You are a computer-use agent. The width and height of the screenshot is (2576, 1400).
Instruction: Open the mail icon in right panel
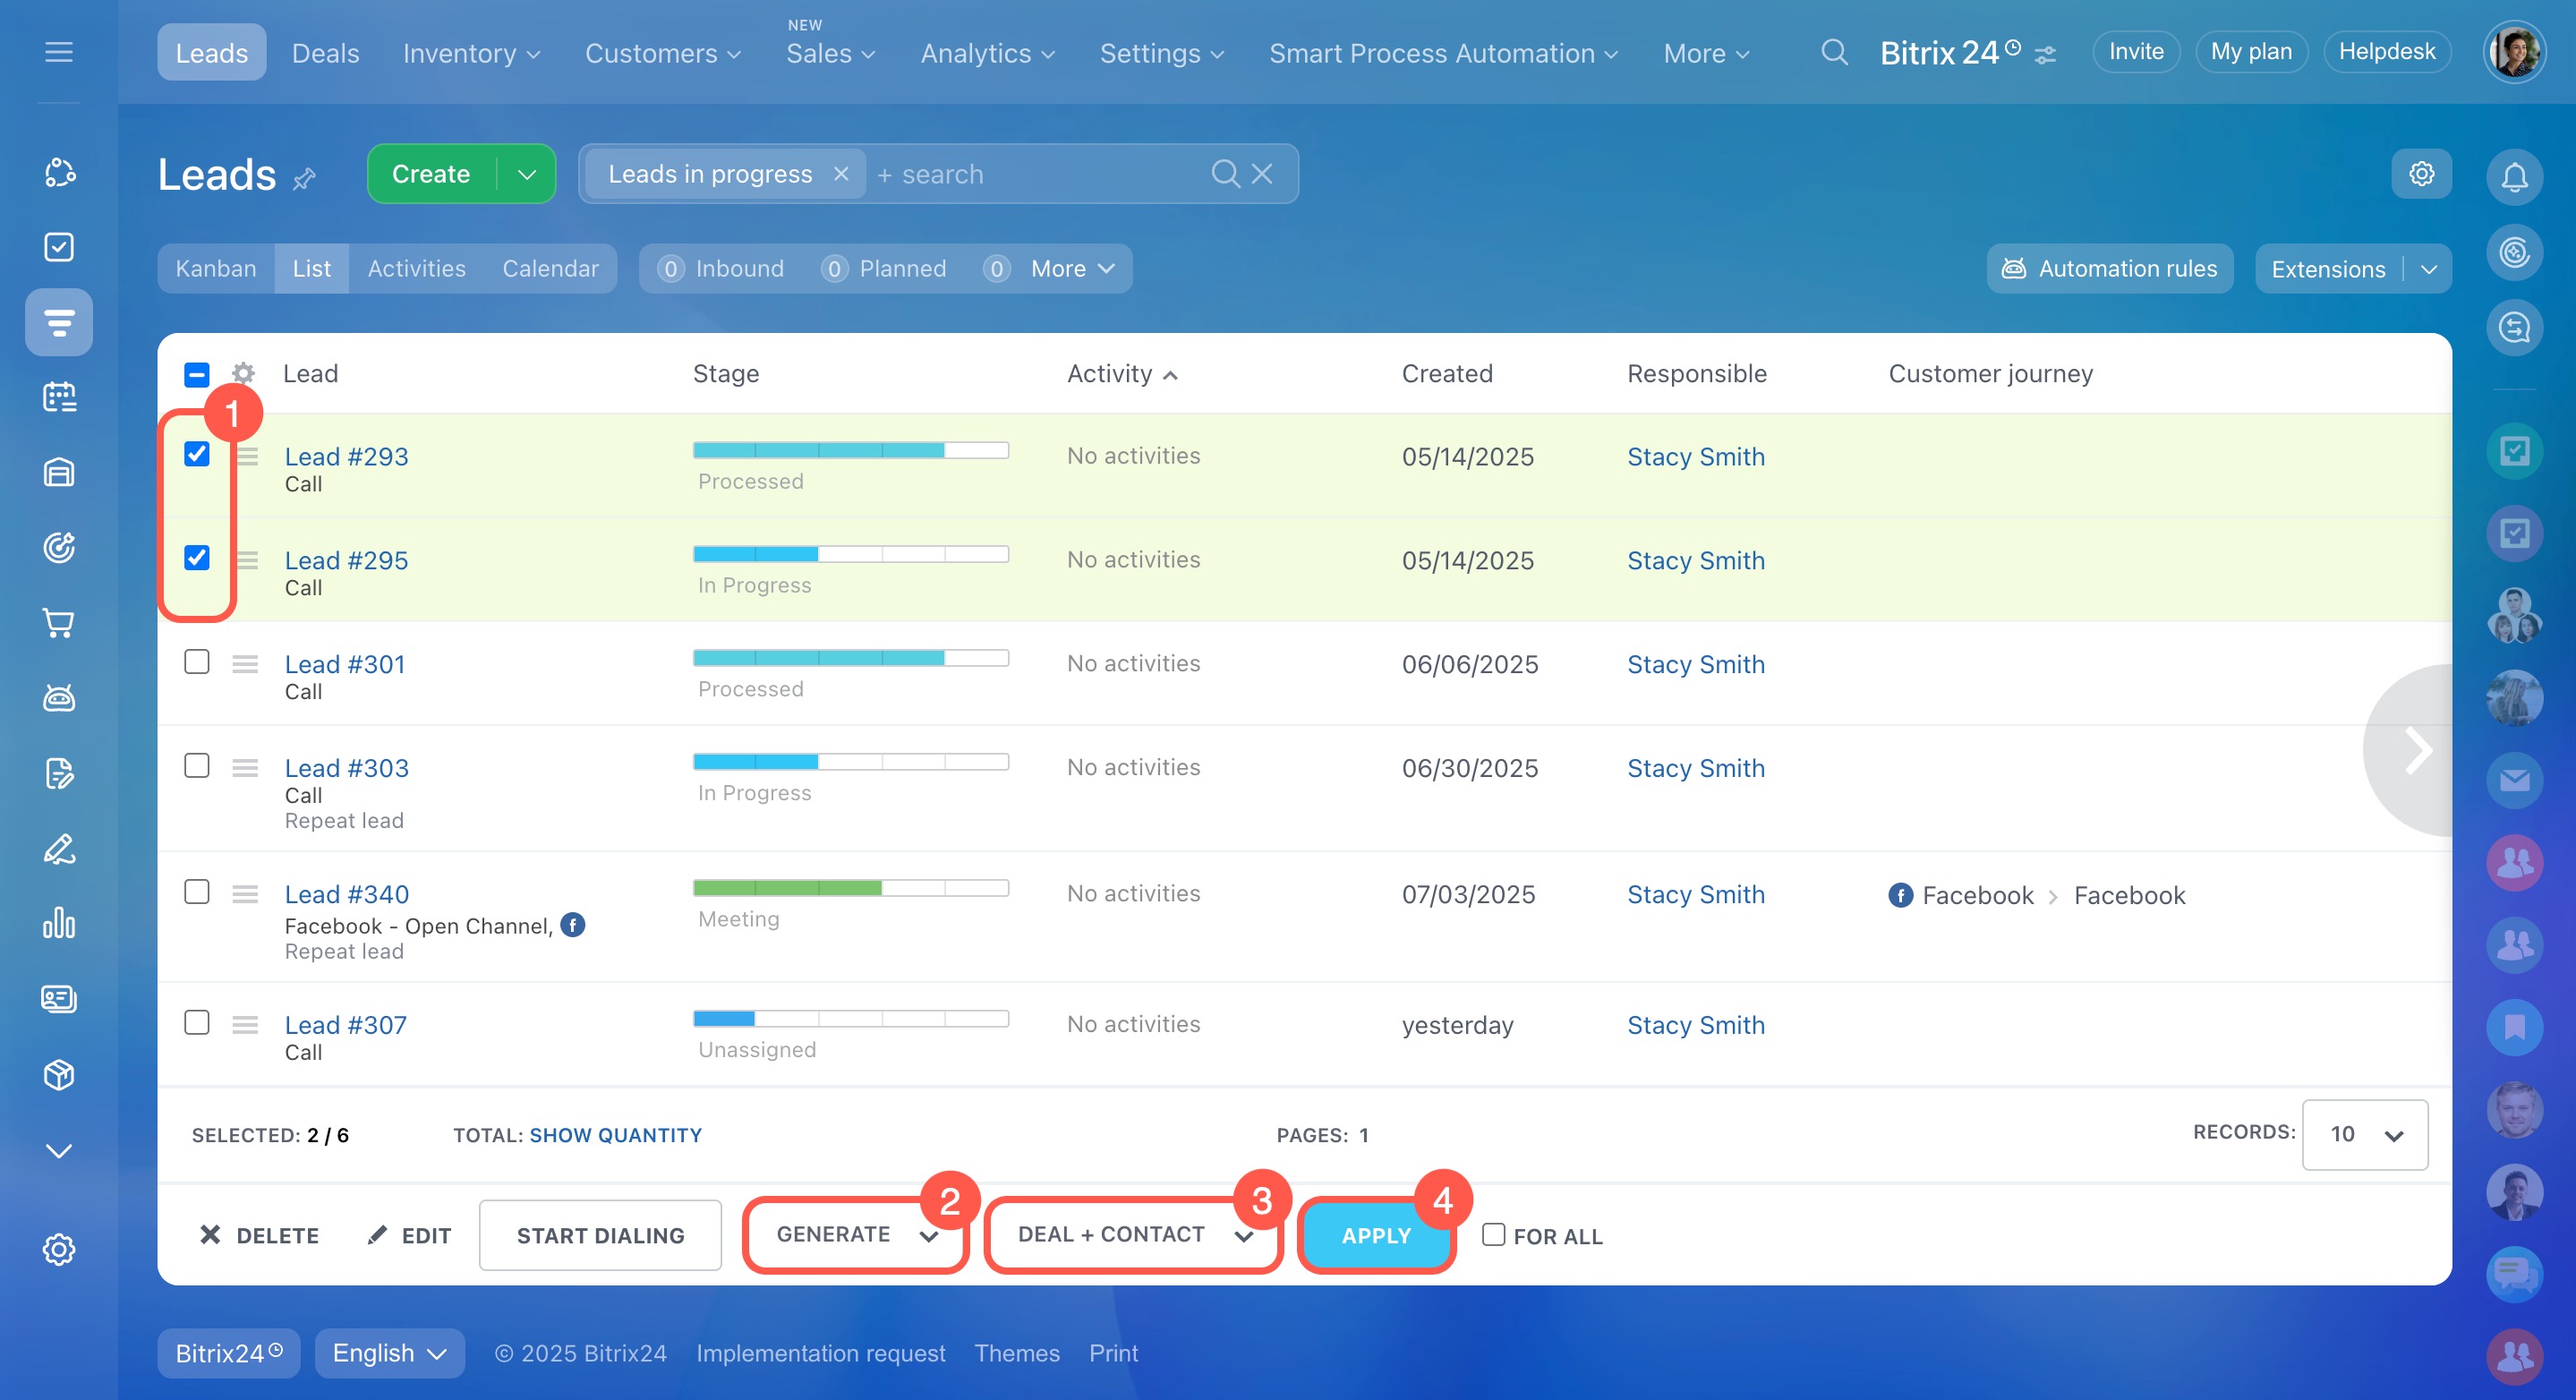[2513, 780]
